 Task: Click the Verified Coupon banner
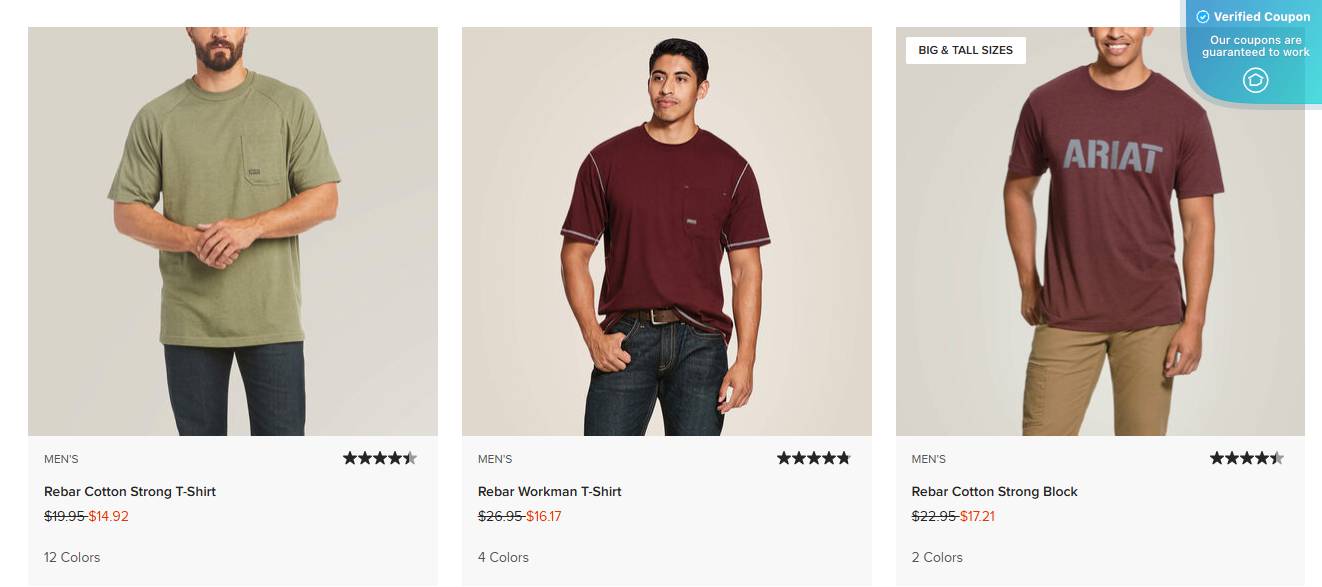pyautogui.click(x=1253, y=16)
